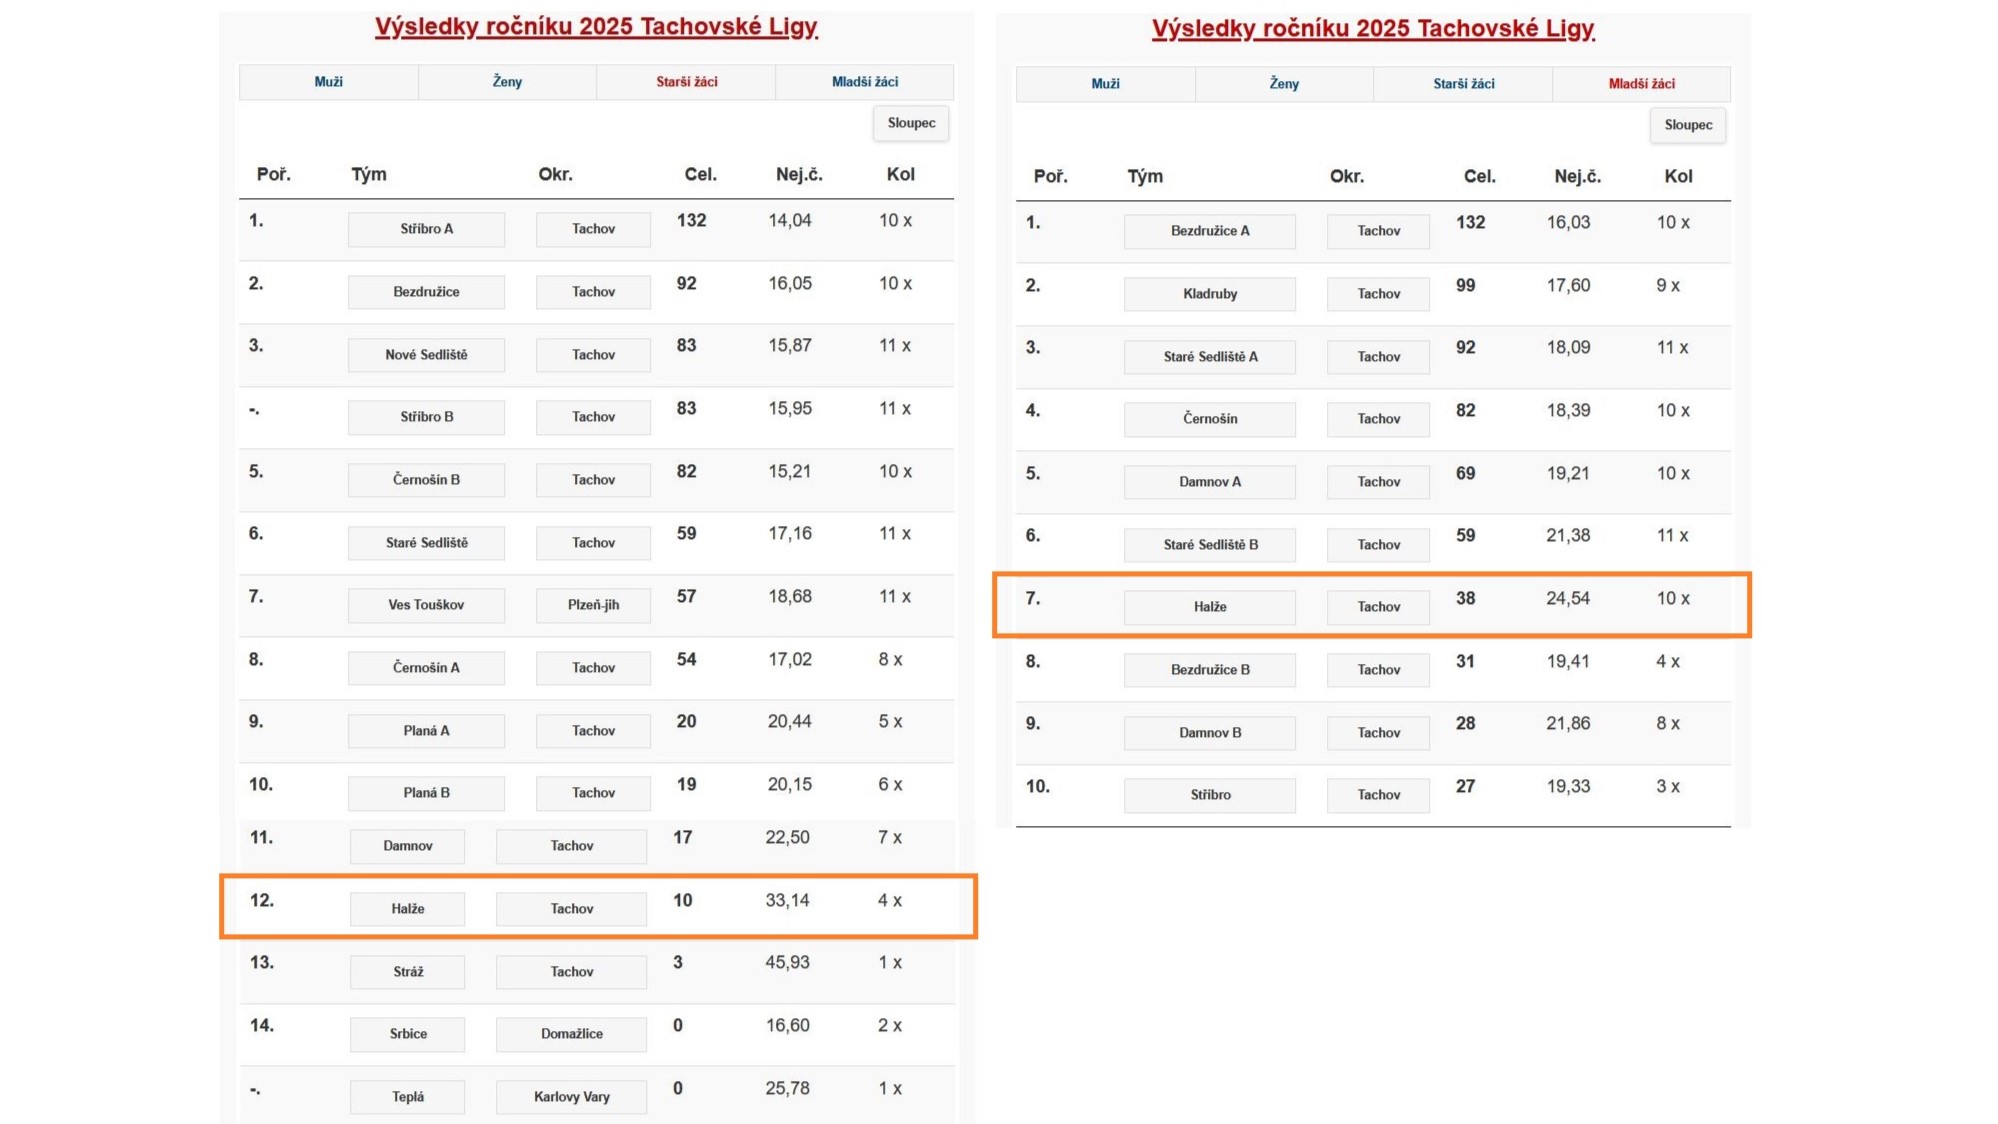This screenshot has height=1124, width=1998.
Task: Open Mladší žáci tab in left table
Action: (x=865, y=82)
